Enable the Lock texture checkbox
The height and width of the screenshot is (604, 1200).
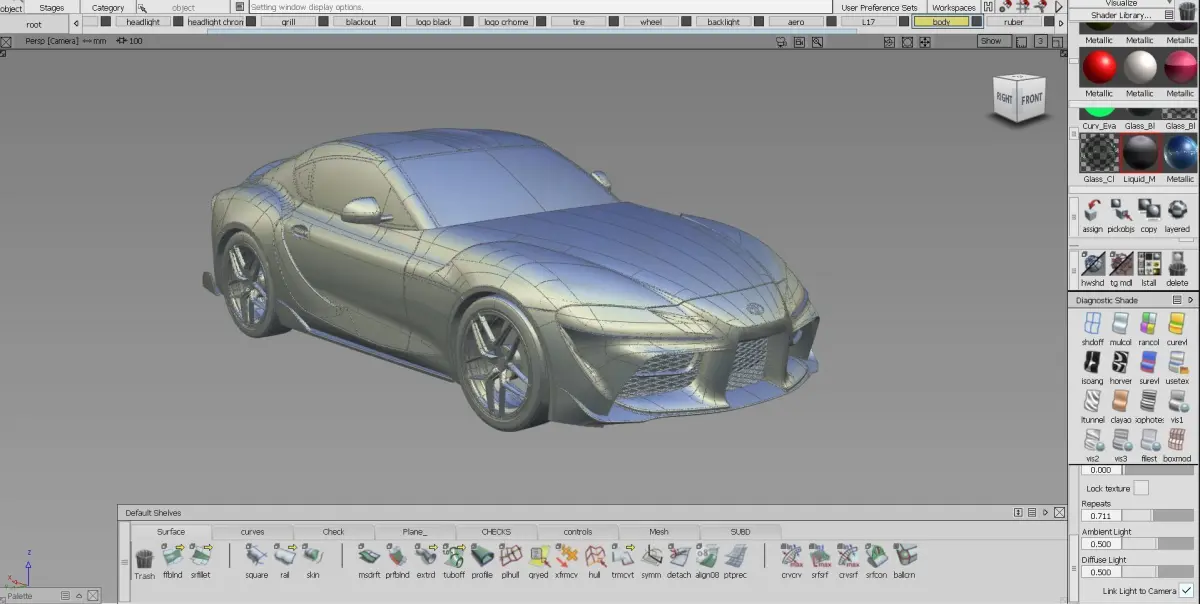pyautogui.click(x=1141, y=488)
